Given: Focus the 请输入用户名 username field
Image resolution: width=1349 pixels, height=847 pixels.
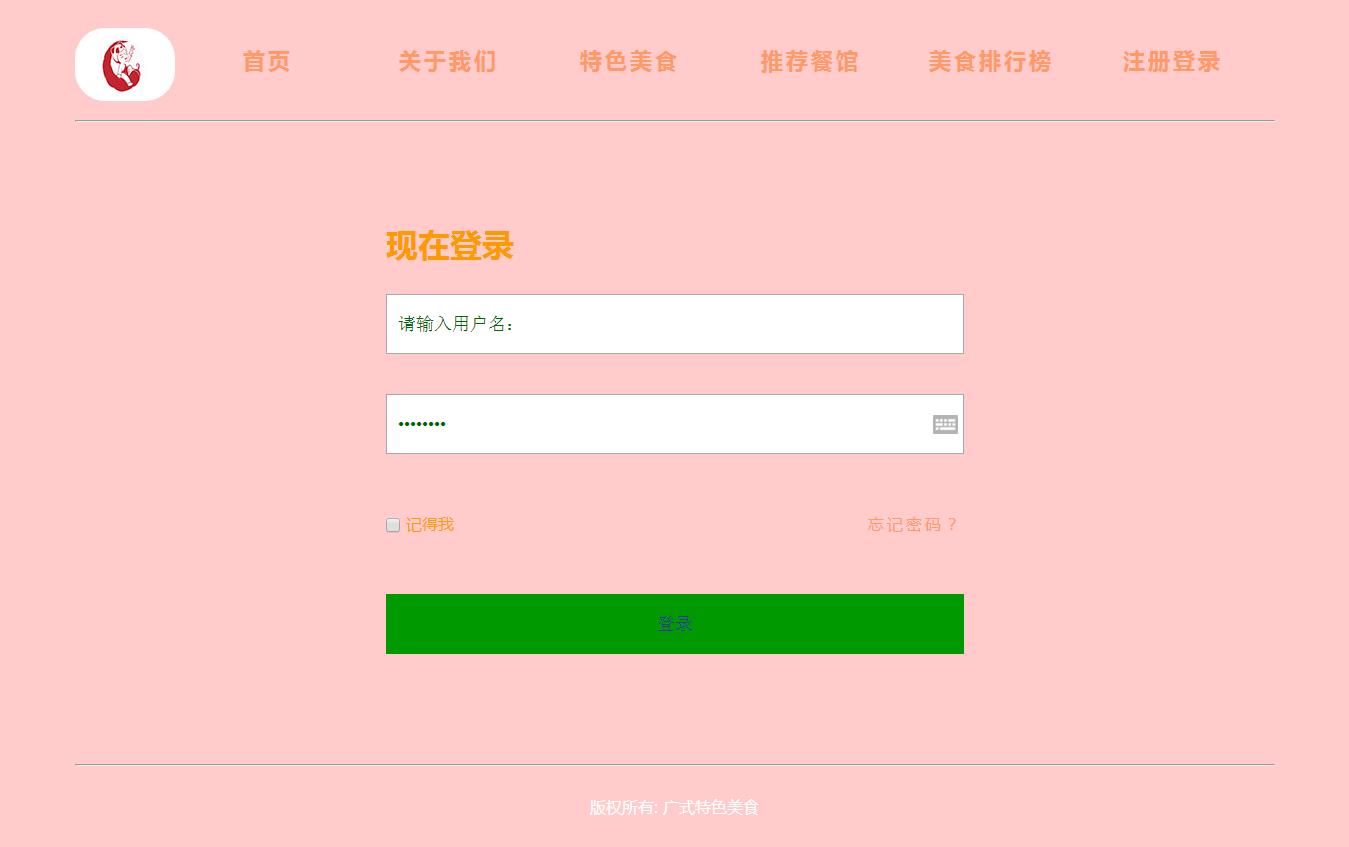Looking at the screenshot, I should tap(675, 324).
